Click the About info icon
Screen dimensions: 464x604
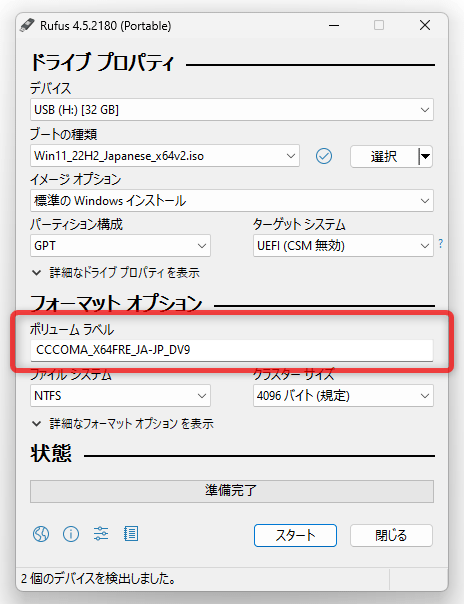71,534
